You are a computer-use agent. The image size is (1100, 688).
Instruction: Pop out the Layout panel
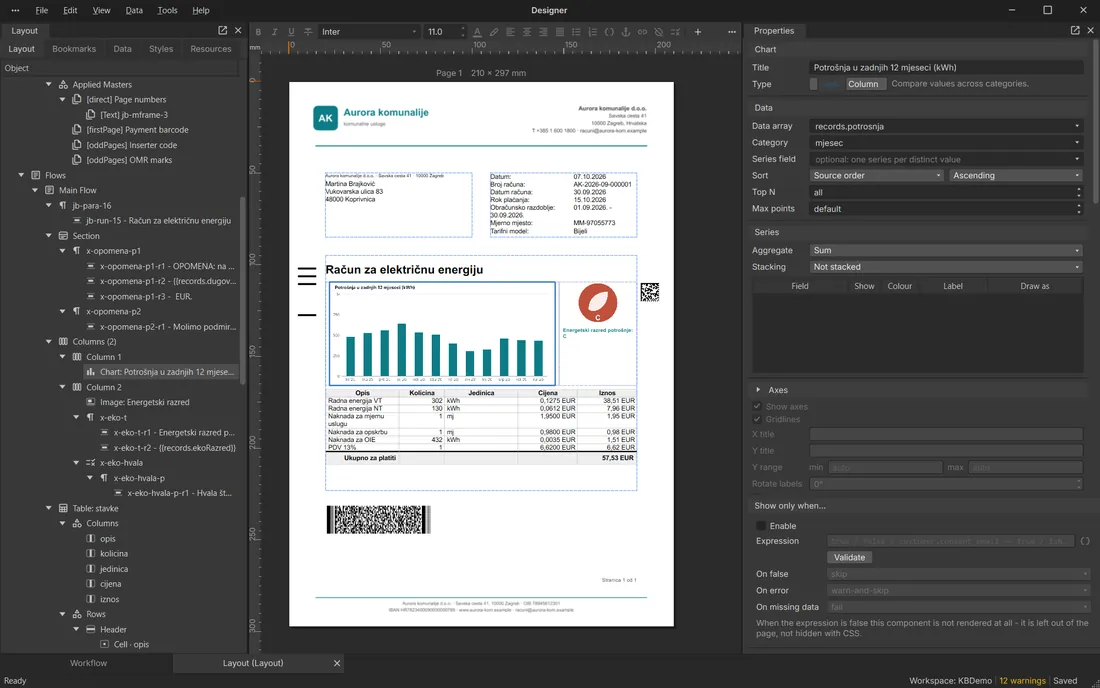pyautogui.click(x=222, y=30)
